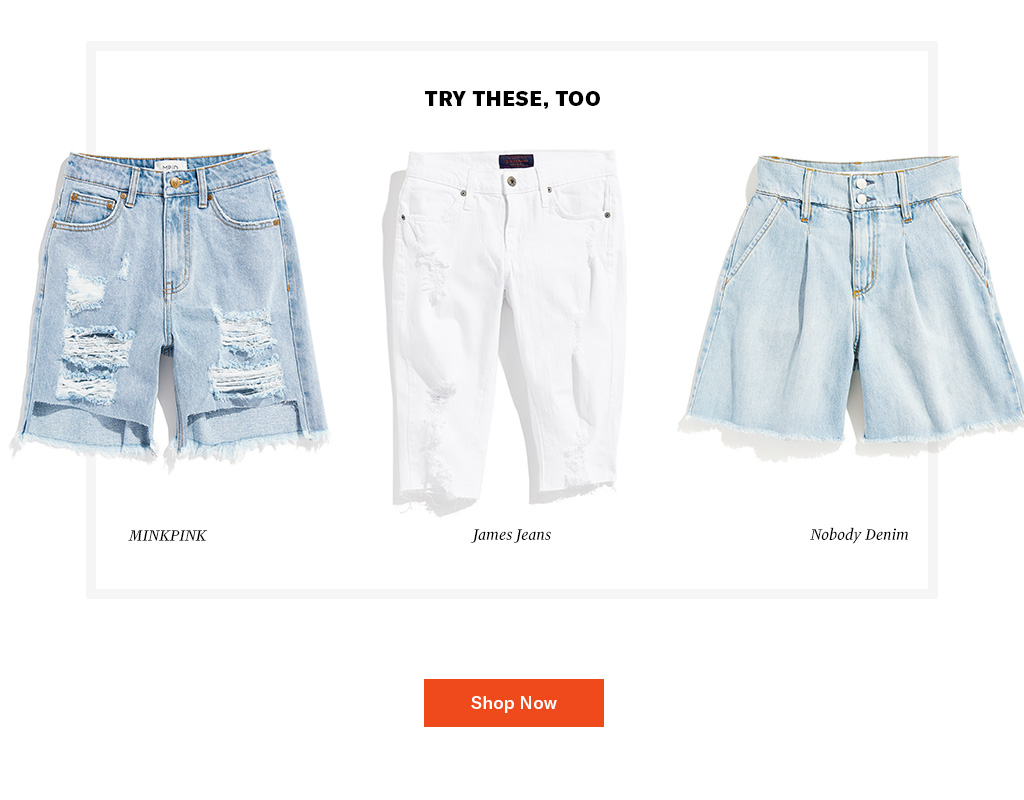Click copper waist button on MINKPINK shorts

coord(175,184)
